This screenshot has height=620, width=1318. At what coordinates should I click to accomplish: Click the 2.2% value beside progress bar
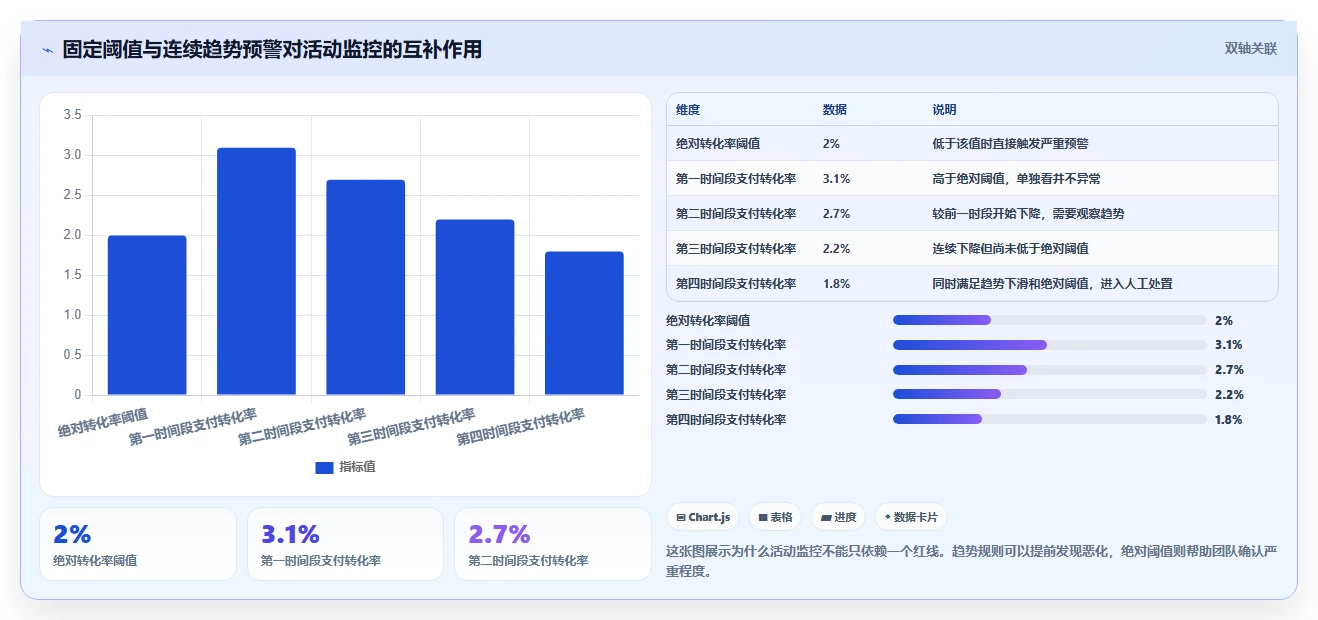(1228, 395)
